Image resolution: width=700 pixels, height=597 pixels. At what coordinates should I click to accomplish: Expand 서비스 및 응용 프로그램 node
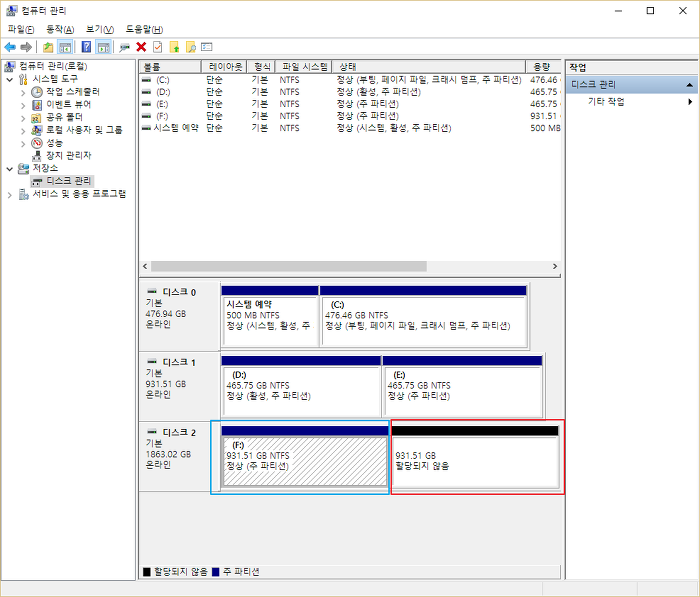pos(10,195)
